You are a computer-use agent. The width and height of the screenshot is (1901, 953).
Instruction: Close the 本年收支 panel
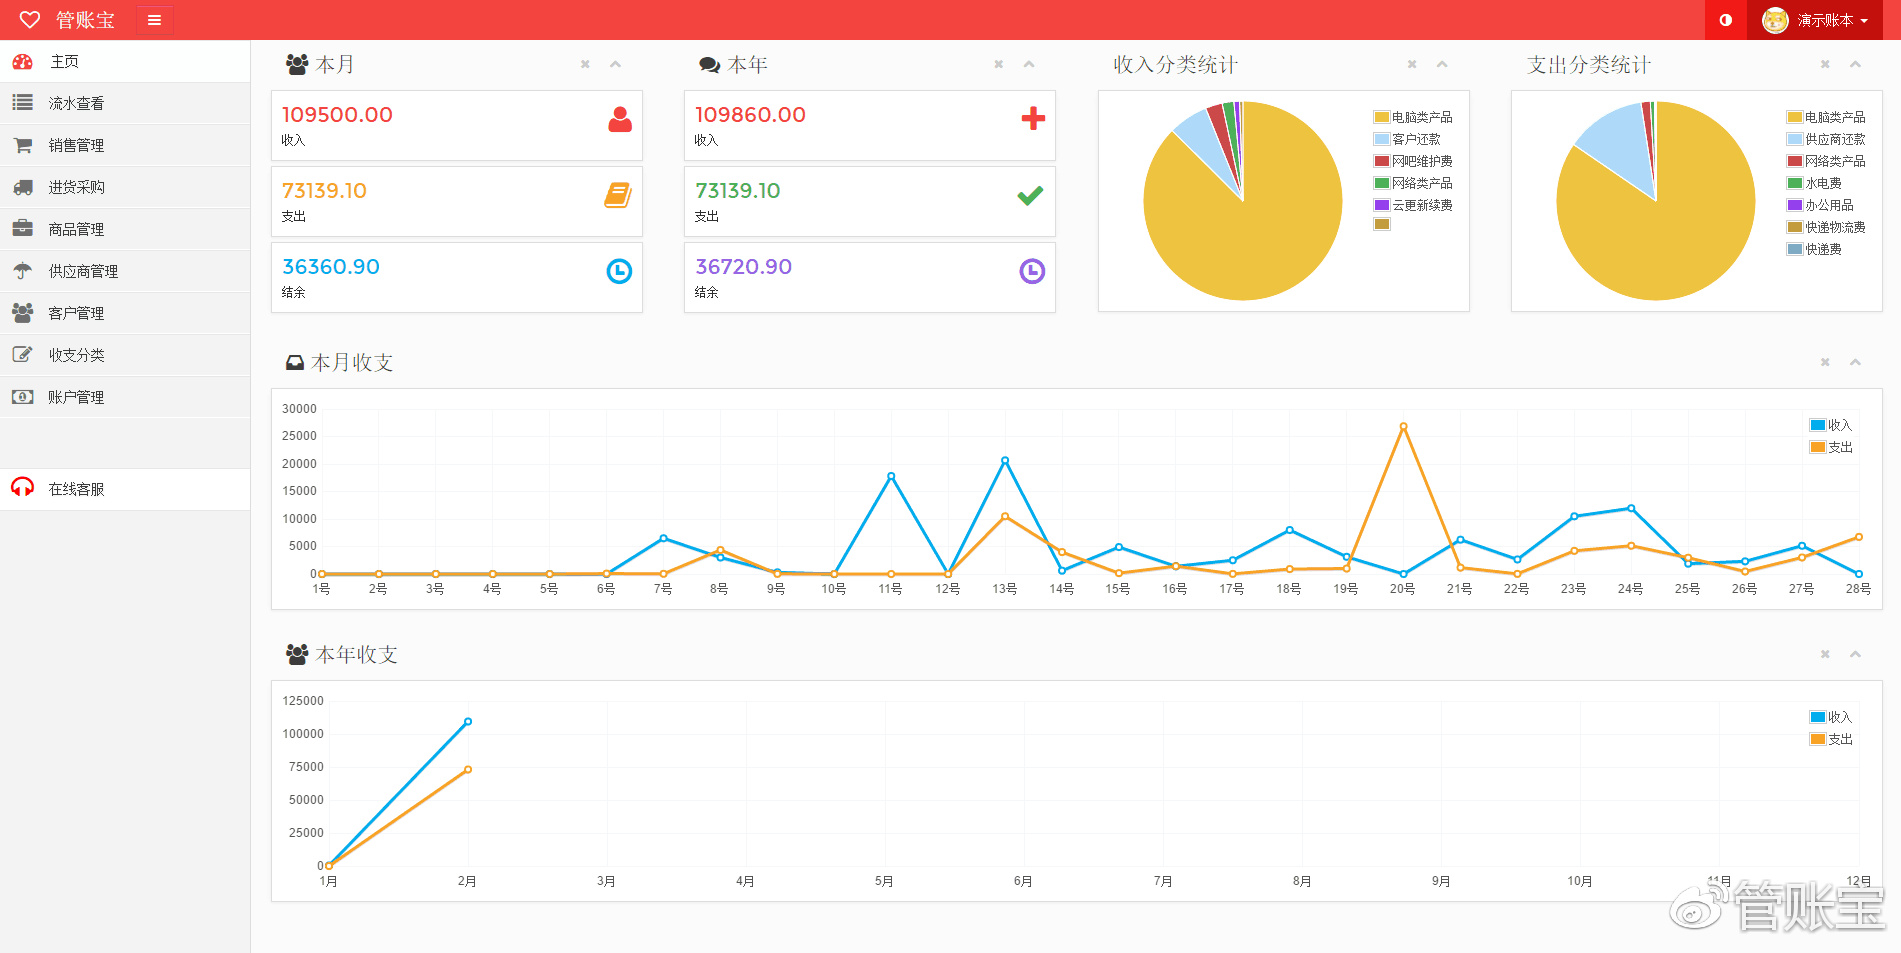click(1825, 654)
